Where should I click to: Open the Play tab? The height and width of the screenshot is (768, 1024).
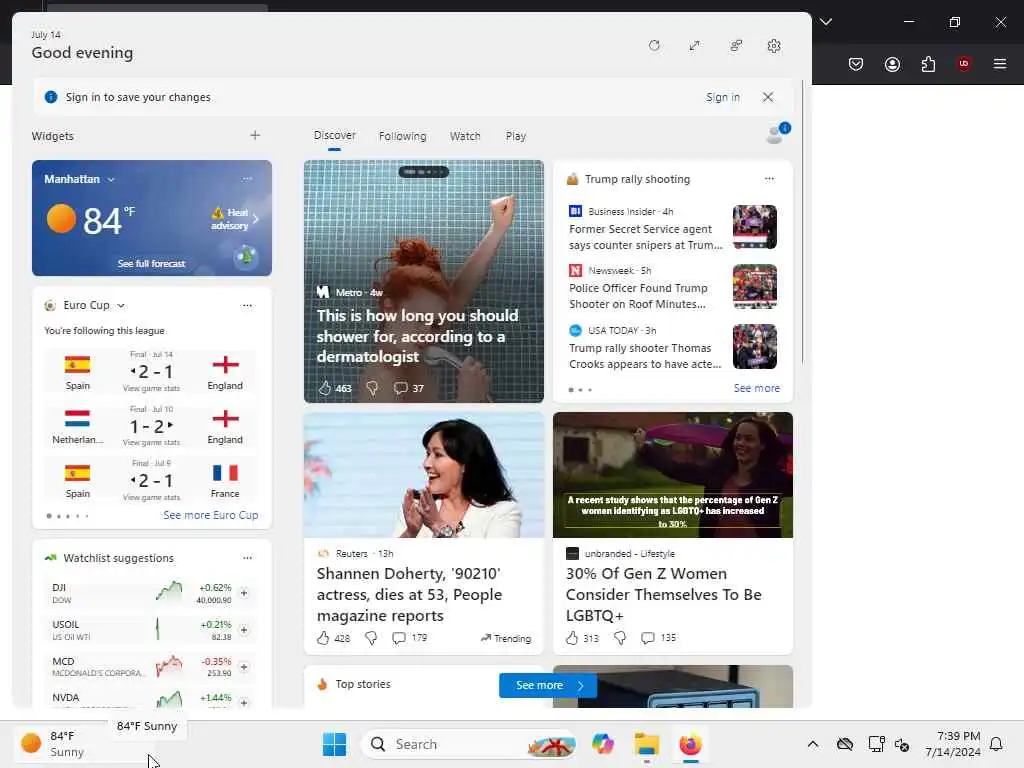[515, 136]
